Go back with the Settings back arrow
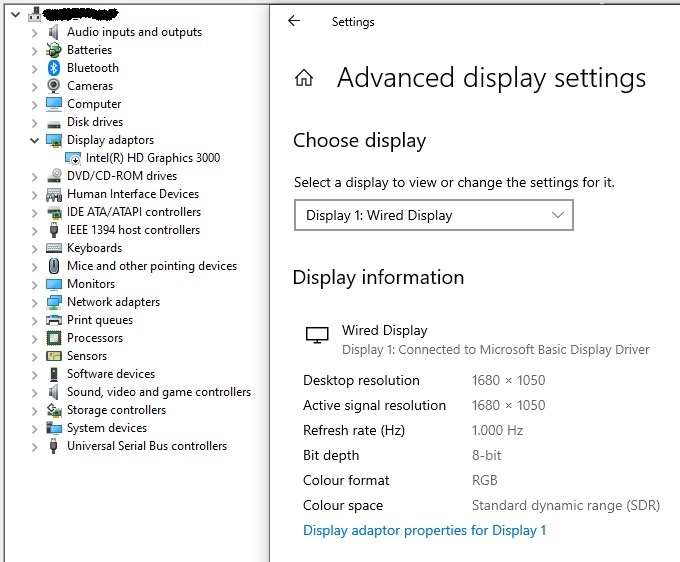 click(294, 21)
